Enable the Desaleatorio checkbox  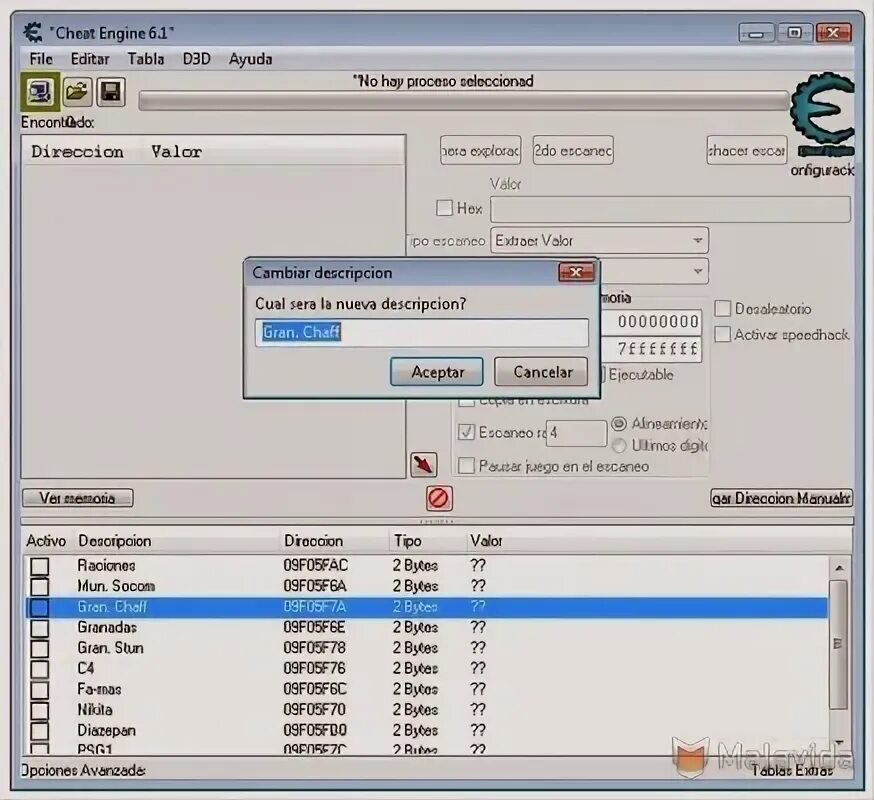(722, 308)
